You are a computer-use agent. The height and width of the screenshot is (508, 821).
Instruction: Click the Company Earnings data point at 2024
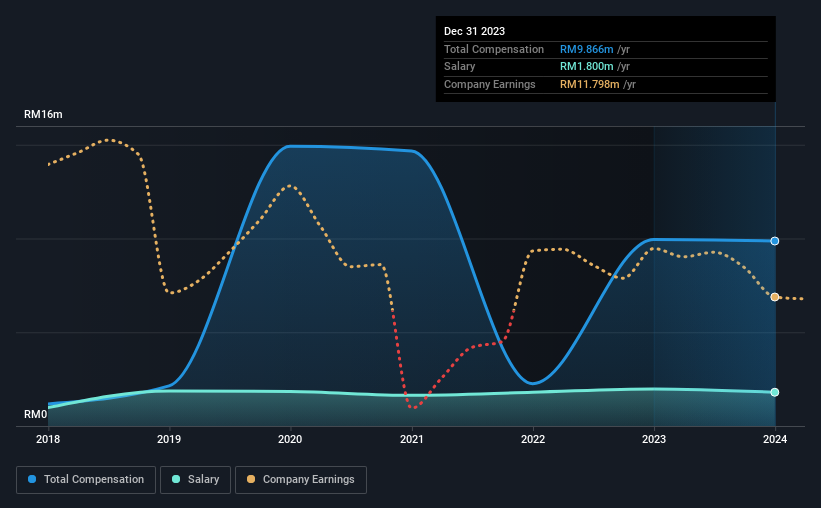[774, 297]
